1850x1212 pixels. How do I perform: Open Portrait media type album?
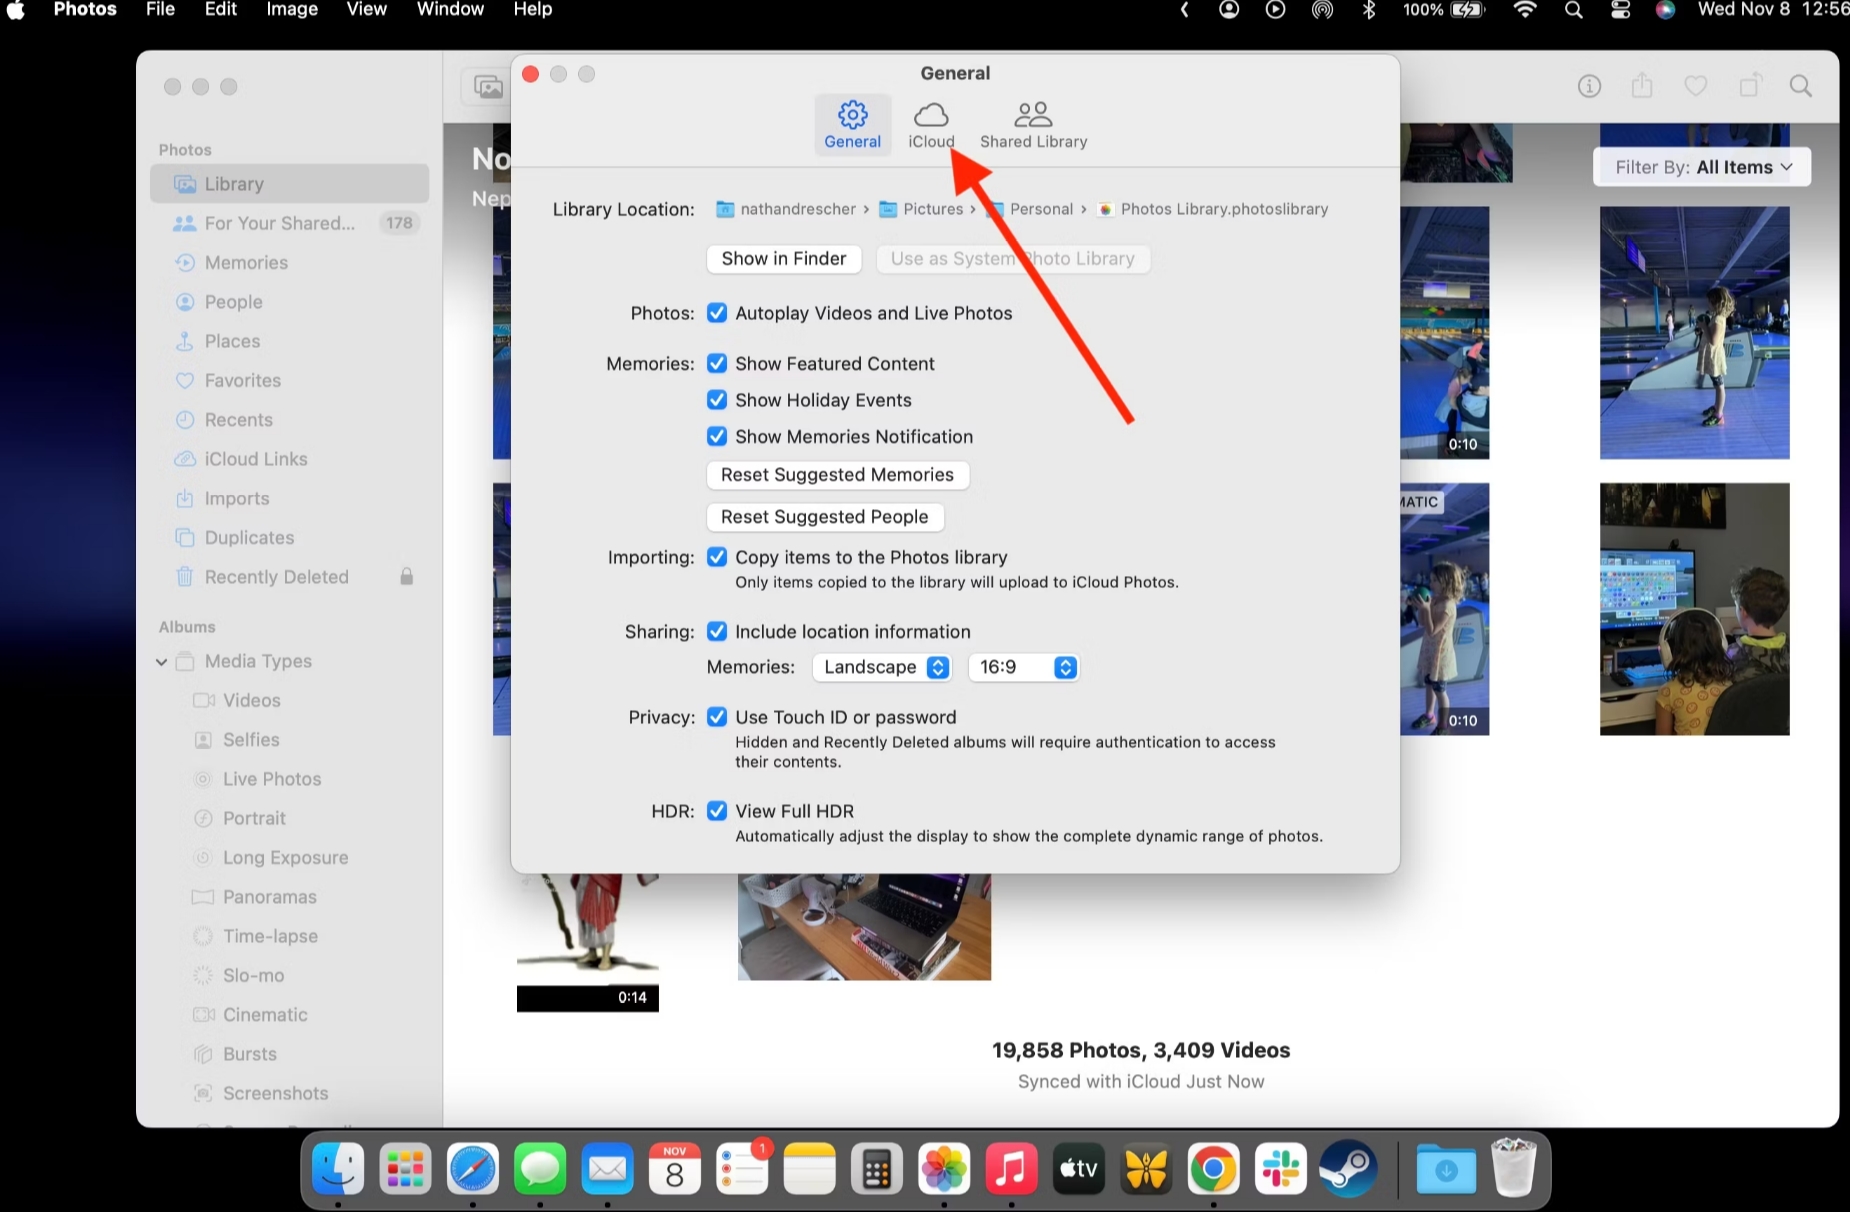pos(289,819)
